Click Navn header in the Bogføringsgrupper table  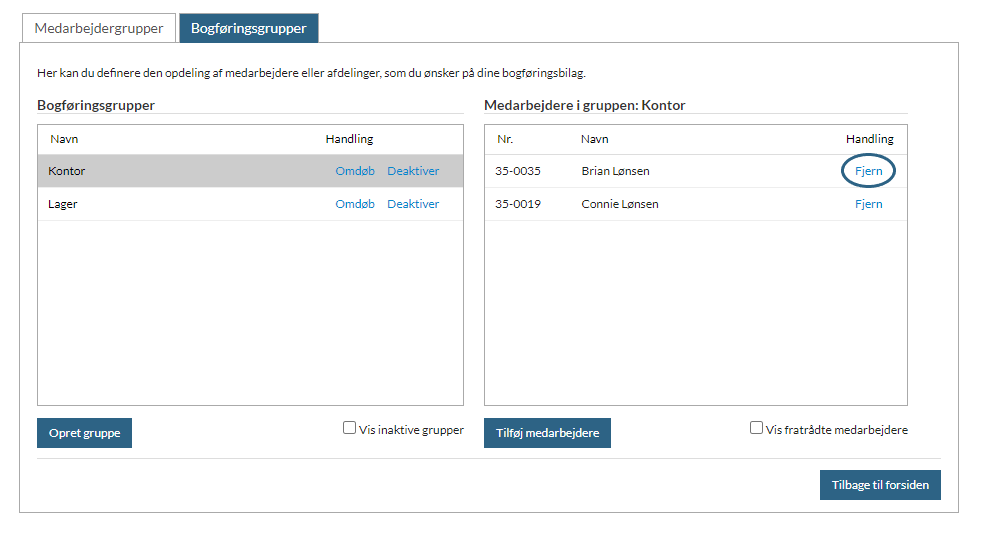tap(64, 139)
